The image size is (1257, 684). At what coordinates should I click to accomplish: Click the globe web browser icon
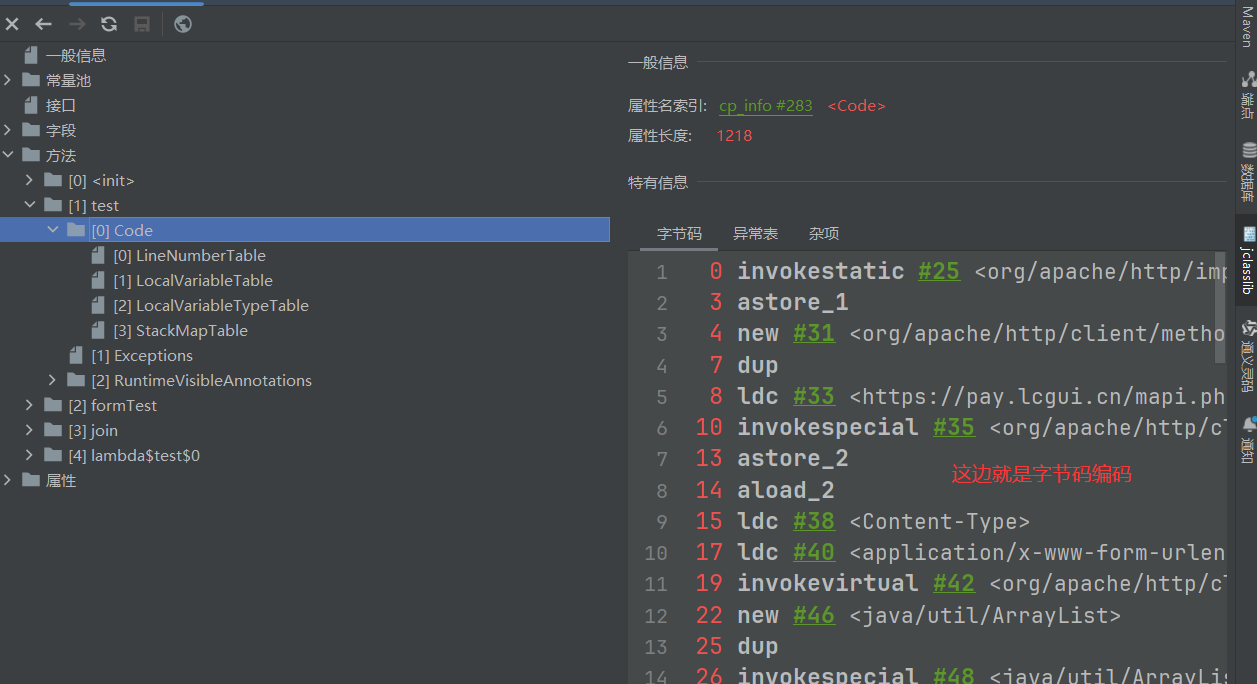pos(183,24)
